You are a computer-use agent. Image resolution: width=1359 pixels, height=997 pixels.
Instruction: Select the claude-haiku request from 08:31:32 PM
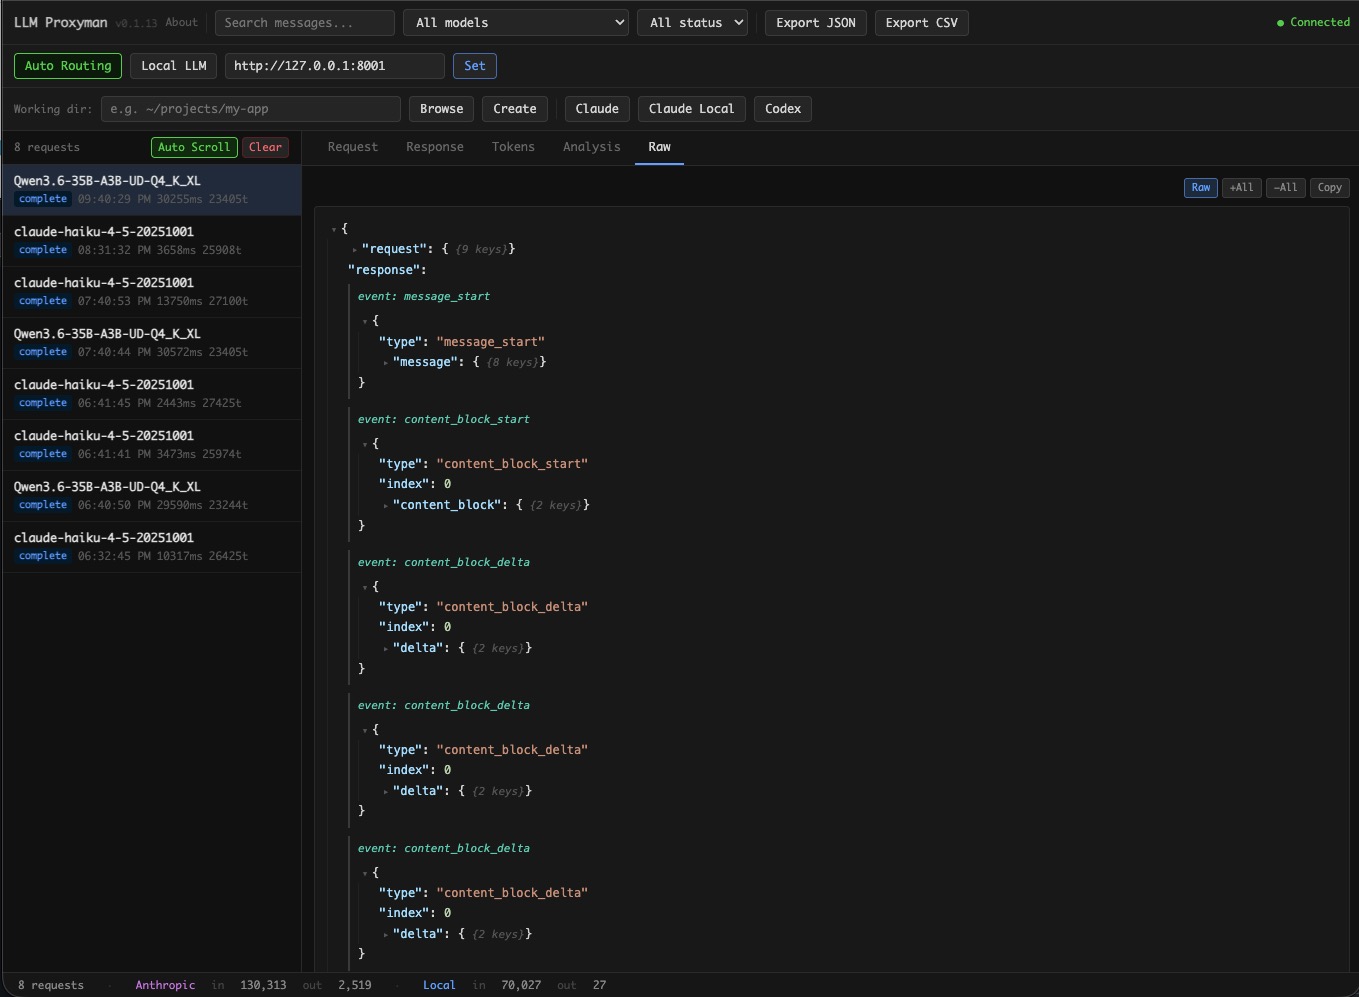(x=151, y=241)
